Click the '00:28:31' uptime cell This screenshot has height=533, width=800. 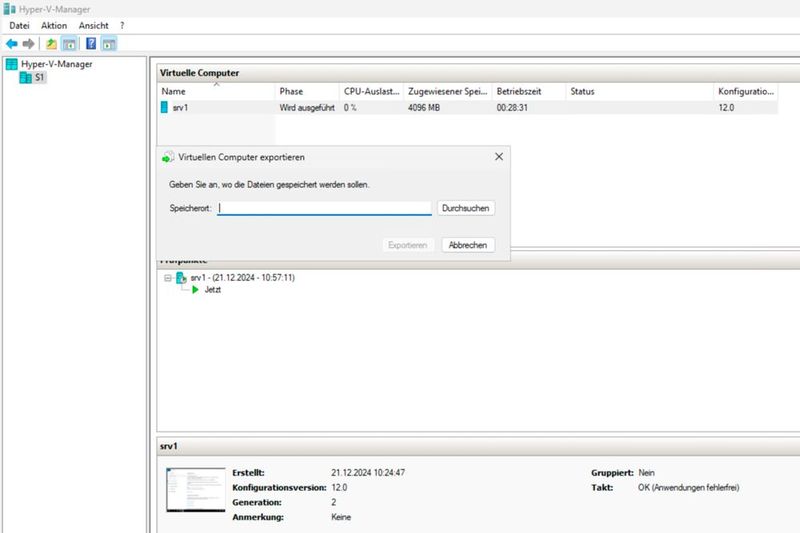coord(512,108)
